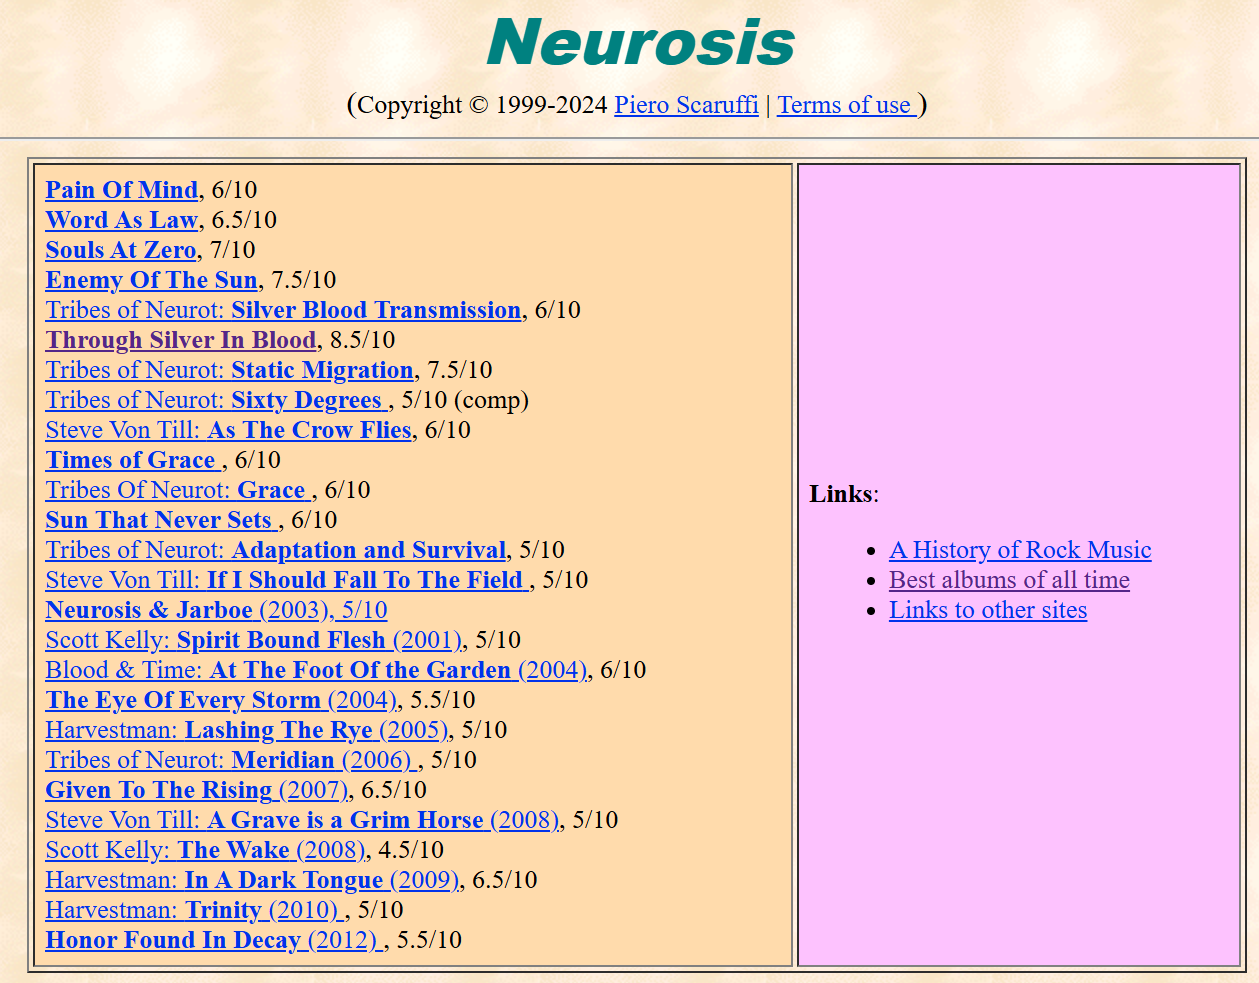Open Tribes of Neurot: Sixty Degrees

(217, 400)
